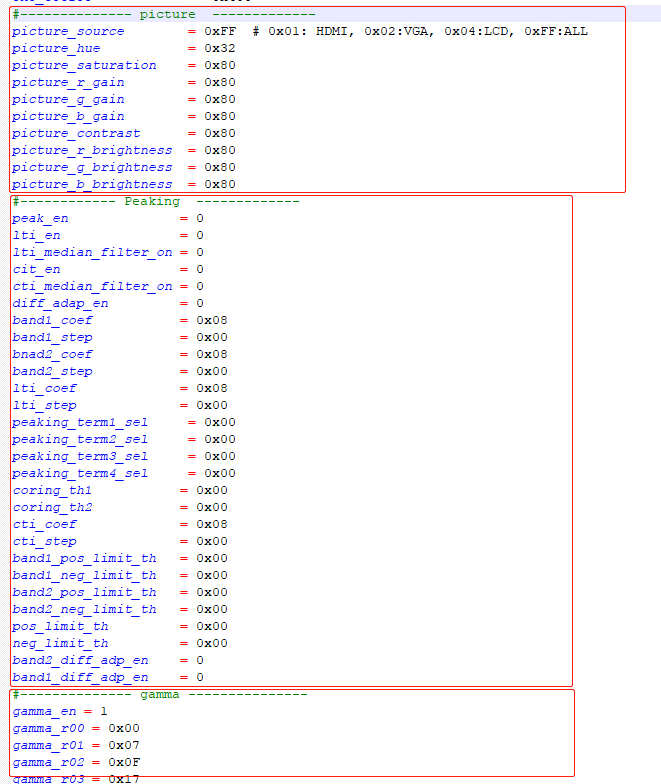The height and width of the screenshot is (784, 661).
Task: Click the picture_saturation parameter name
Action: pos(84,66)
